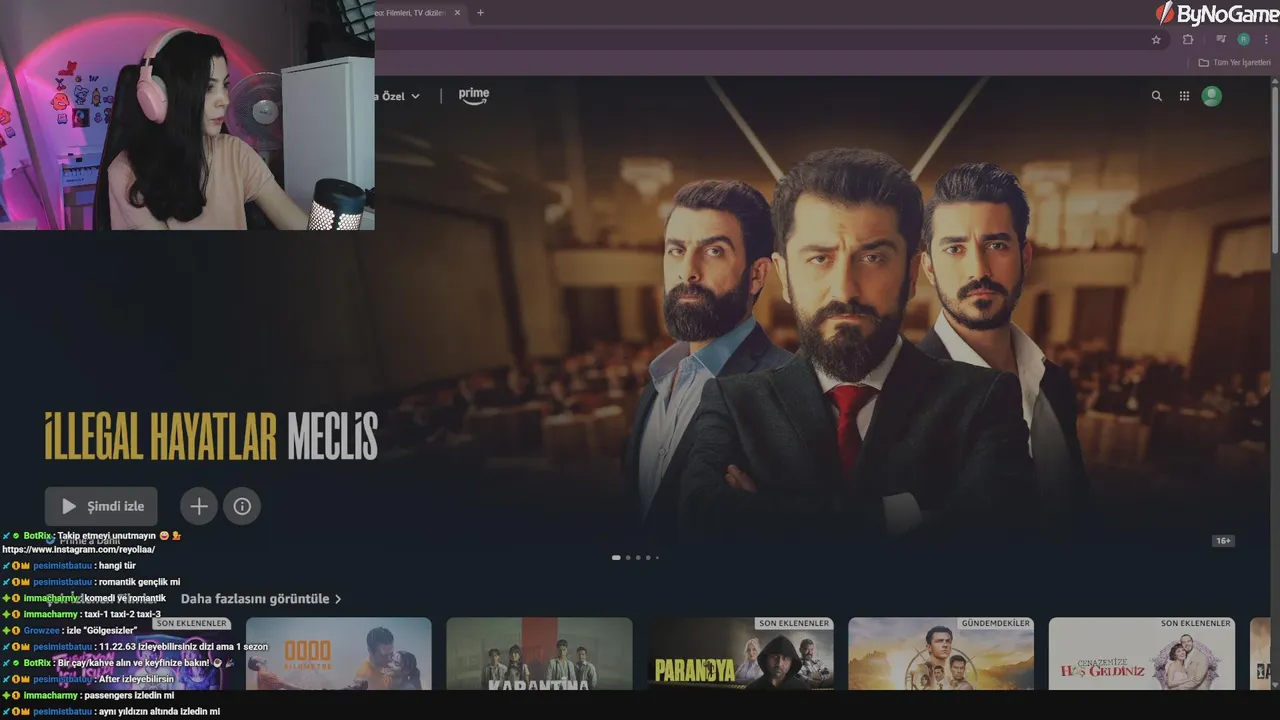1280x720 pixels.
Task: Select the first carousel indicator dot
Action: [616, 557]
